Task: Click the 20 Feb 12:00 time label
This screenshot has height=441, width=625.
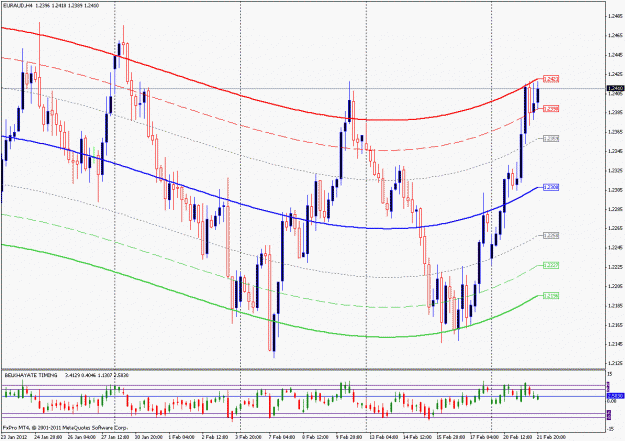Action: 517,437
